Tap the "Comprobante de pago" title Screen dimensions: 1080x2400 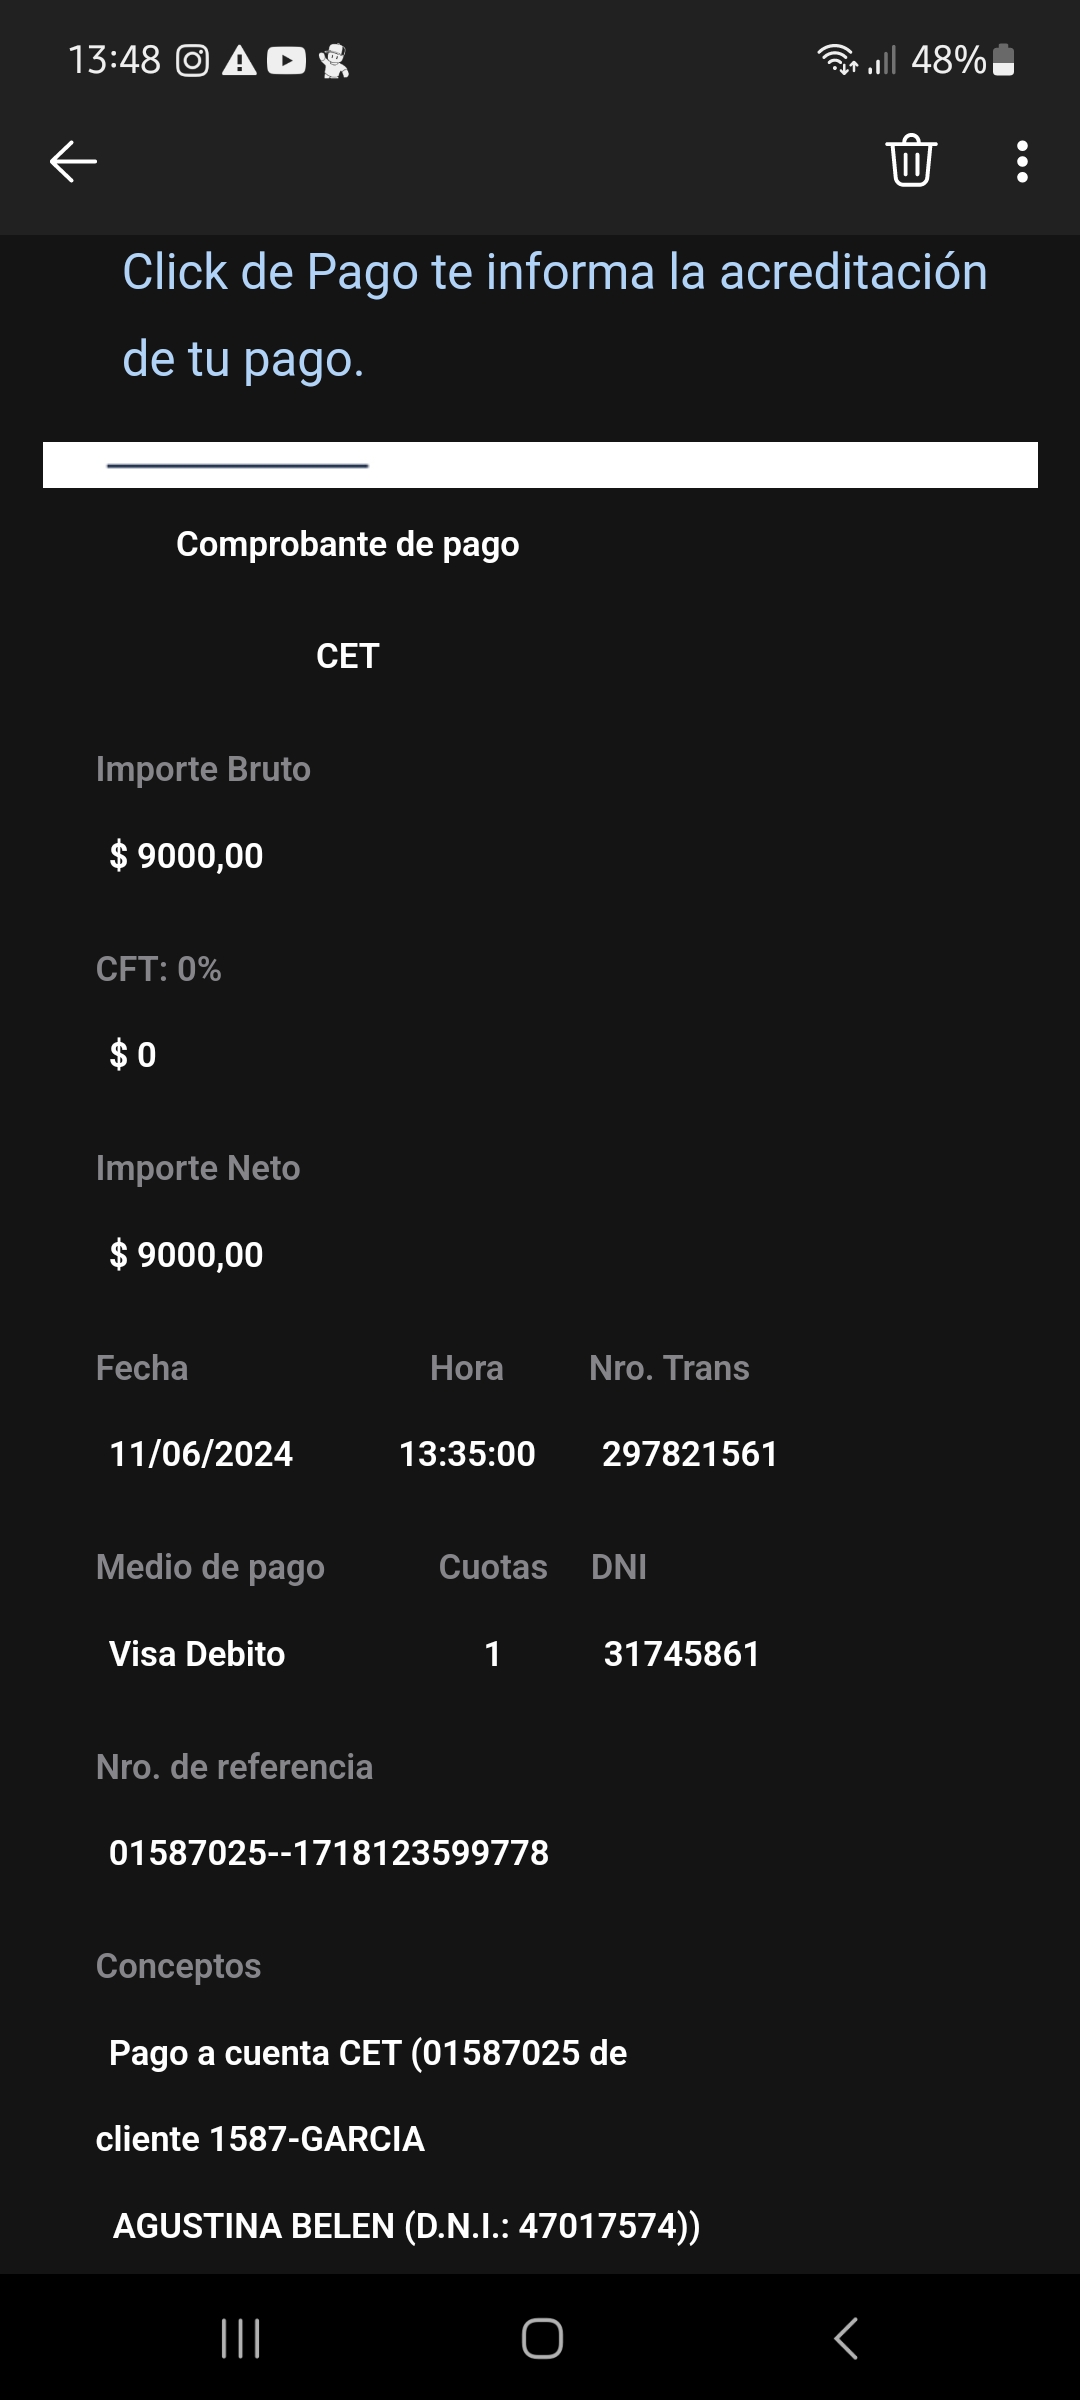coord(348,544)
